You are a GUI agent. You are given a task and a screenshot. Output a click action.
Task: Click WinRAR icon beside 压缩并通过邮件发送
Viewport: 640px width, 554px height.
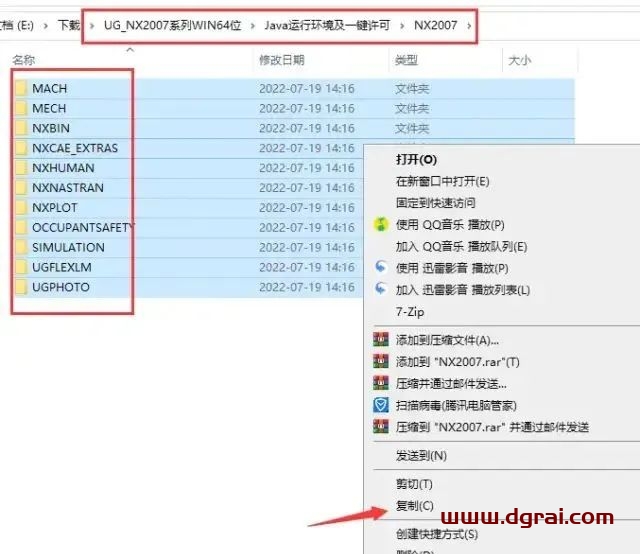pos(381,383)
